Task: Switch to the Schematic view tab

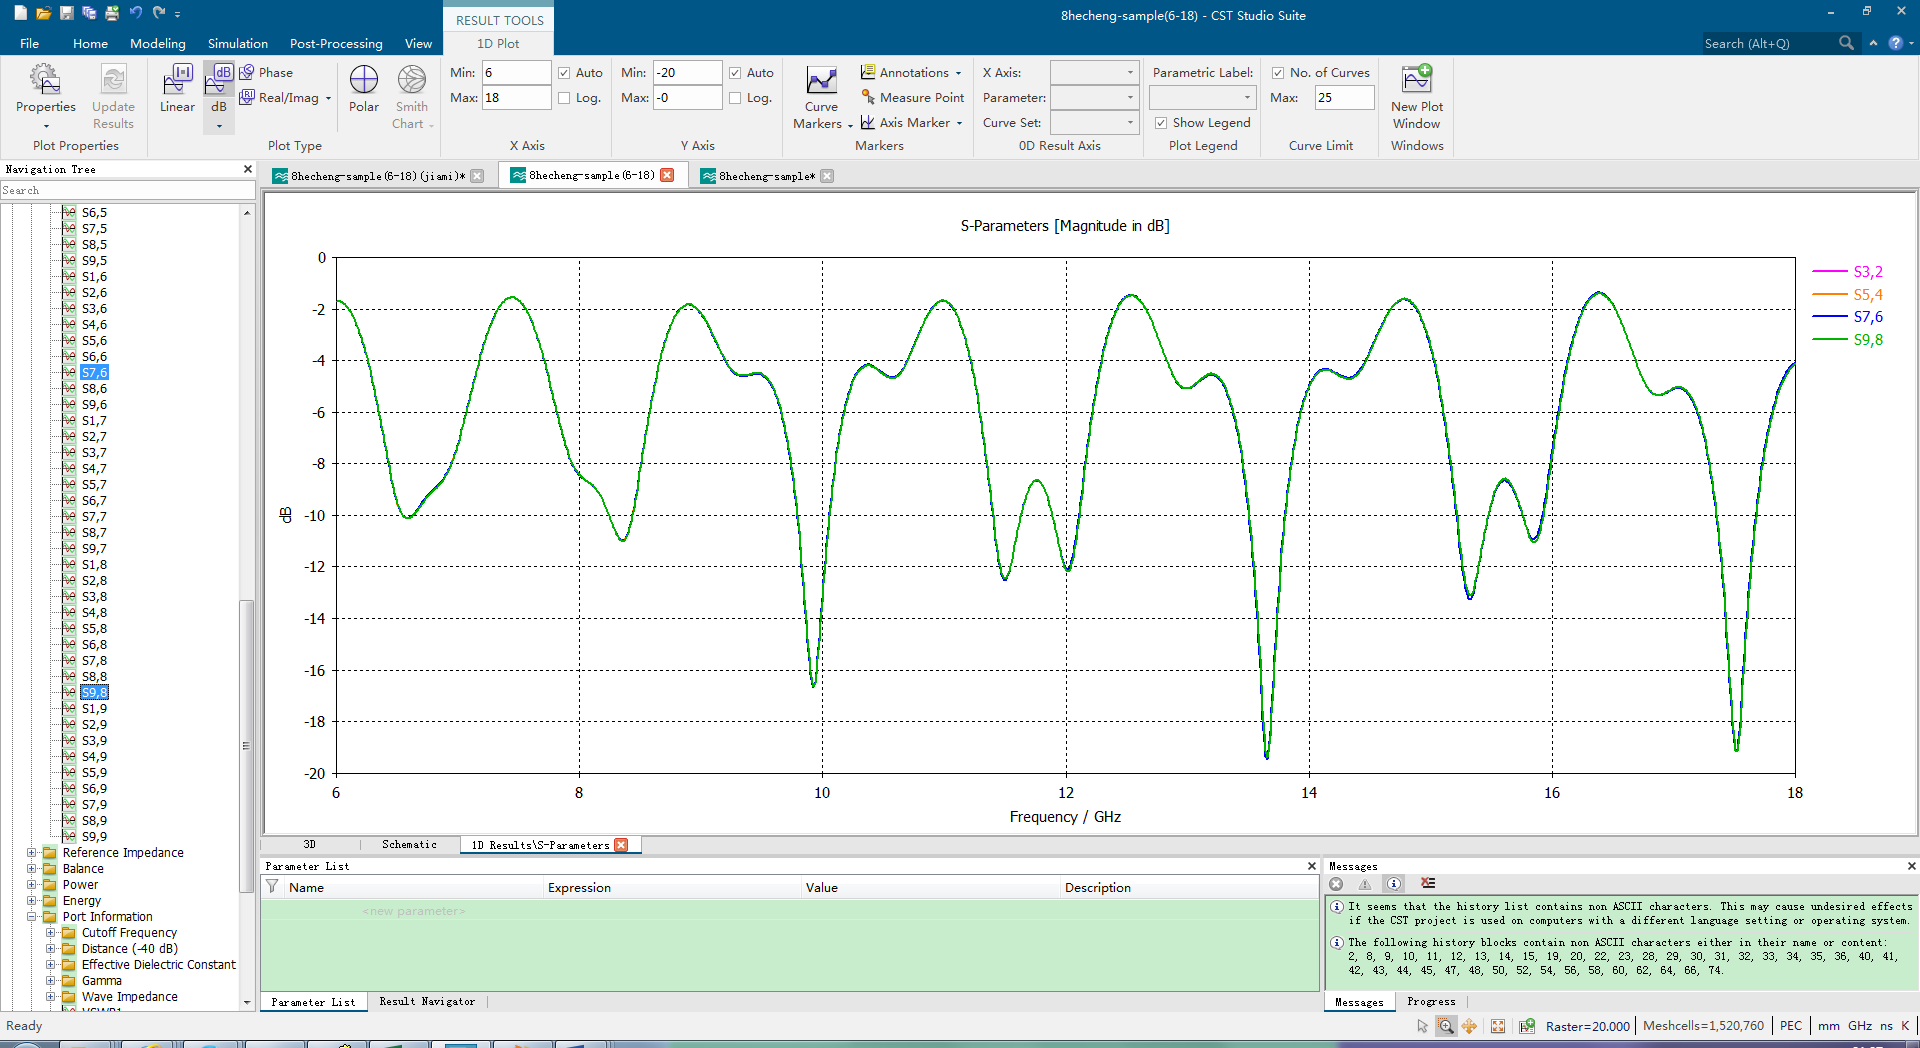Action: point(409,845)
